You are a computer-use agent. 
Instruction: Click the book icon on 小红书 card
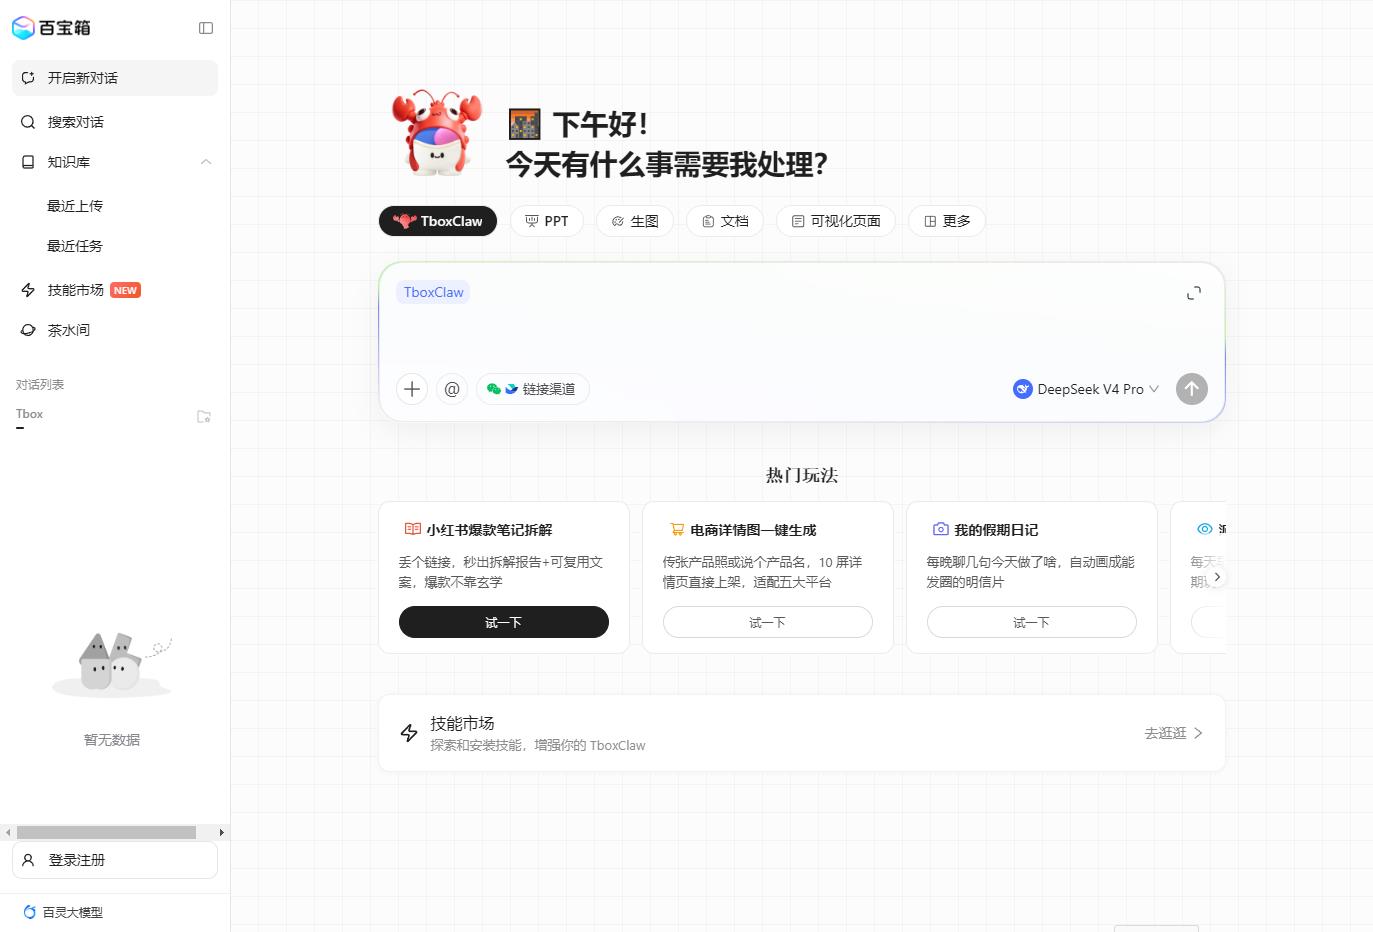point(412,529)
